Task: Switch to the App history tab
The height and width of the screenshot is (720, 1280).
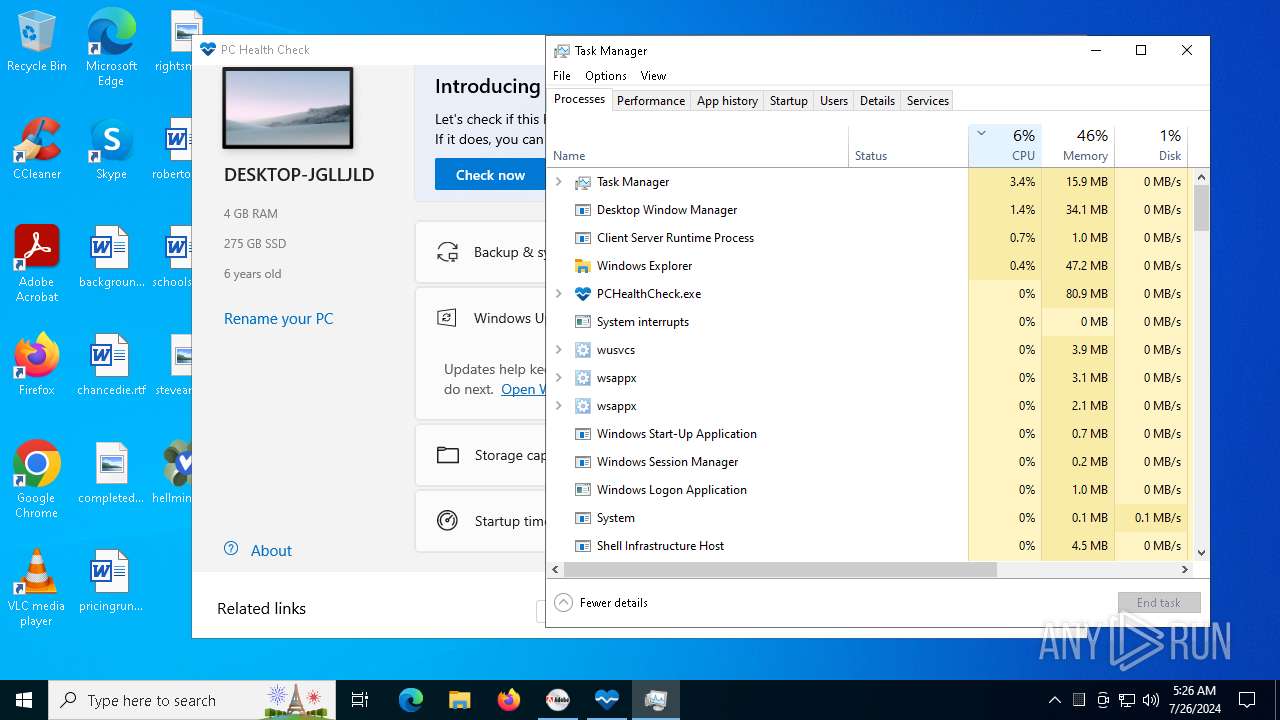Action: [727, 101]
